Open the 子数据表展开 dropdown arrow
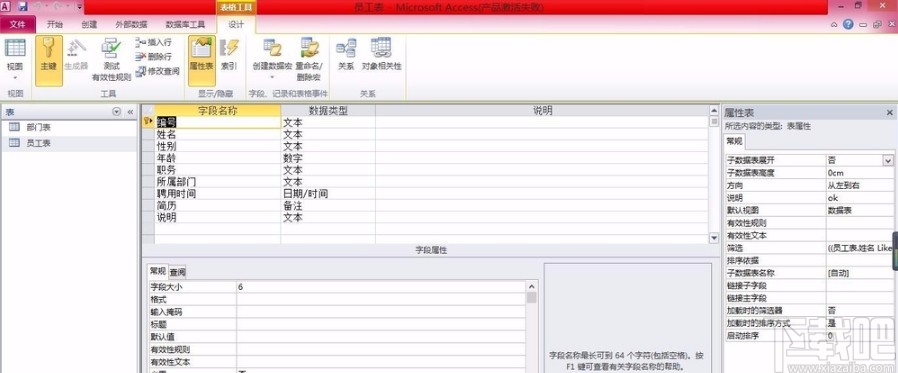Viewport: 898px width, 373px height. coord(888,161)
